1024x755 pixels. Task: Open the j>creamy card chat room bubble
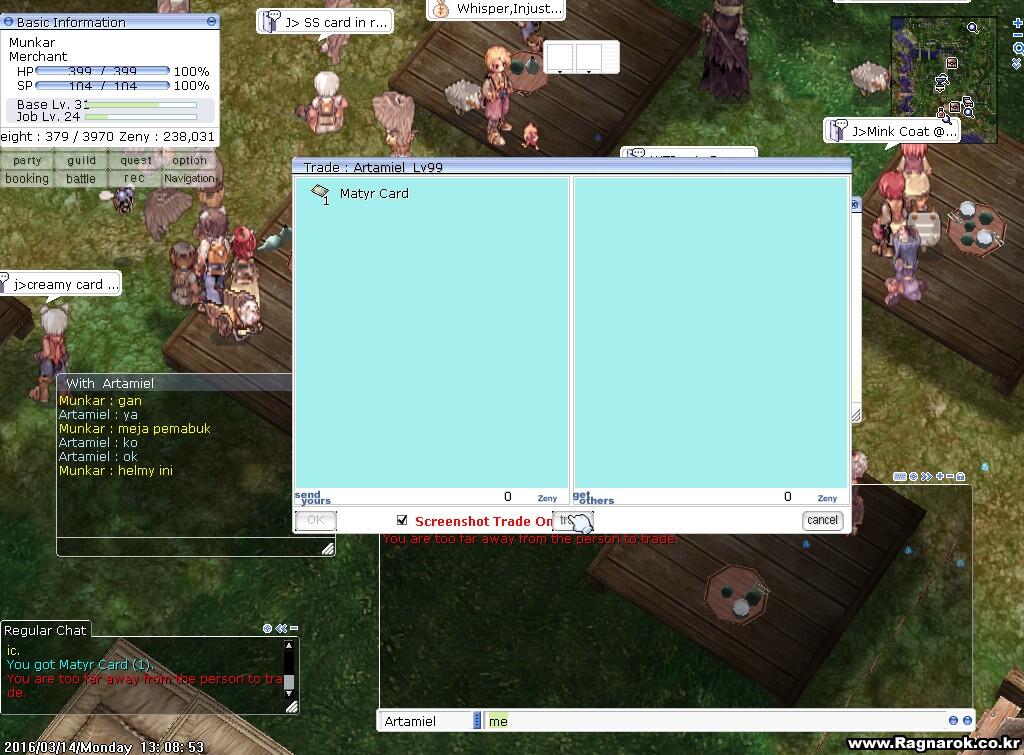click(60, 285)
